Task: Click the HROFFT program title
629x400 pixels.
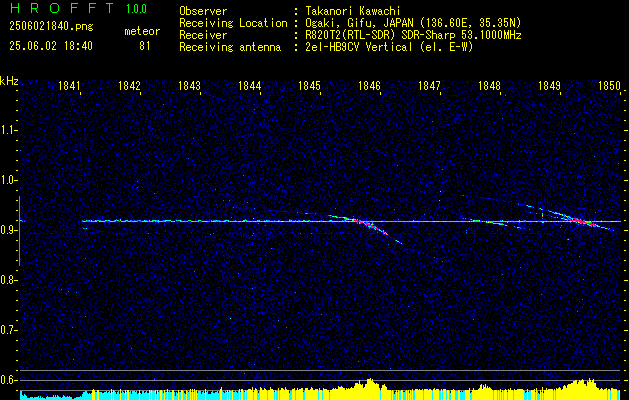Action: click(x=62, y=8)
